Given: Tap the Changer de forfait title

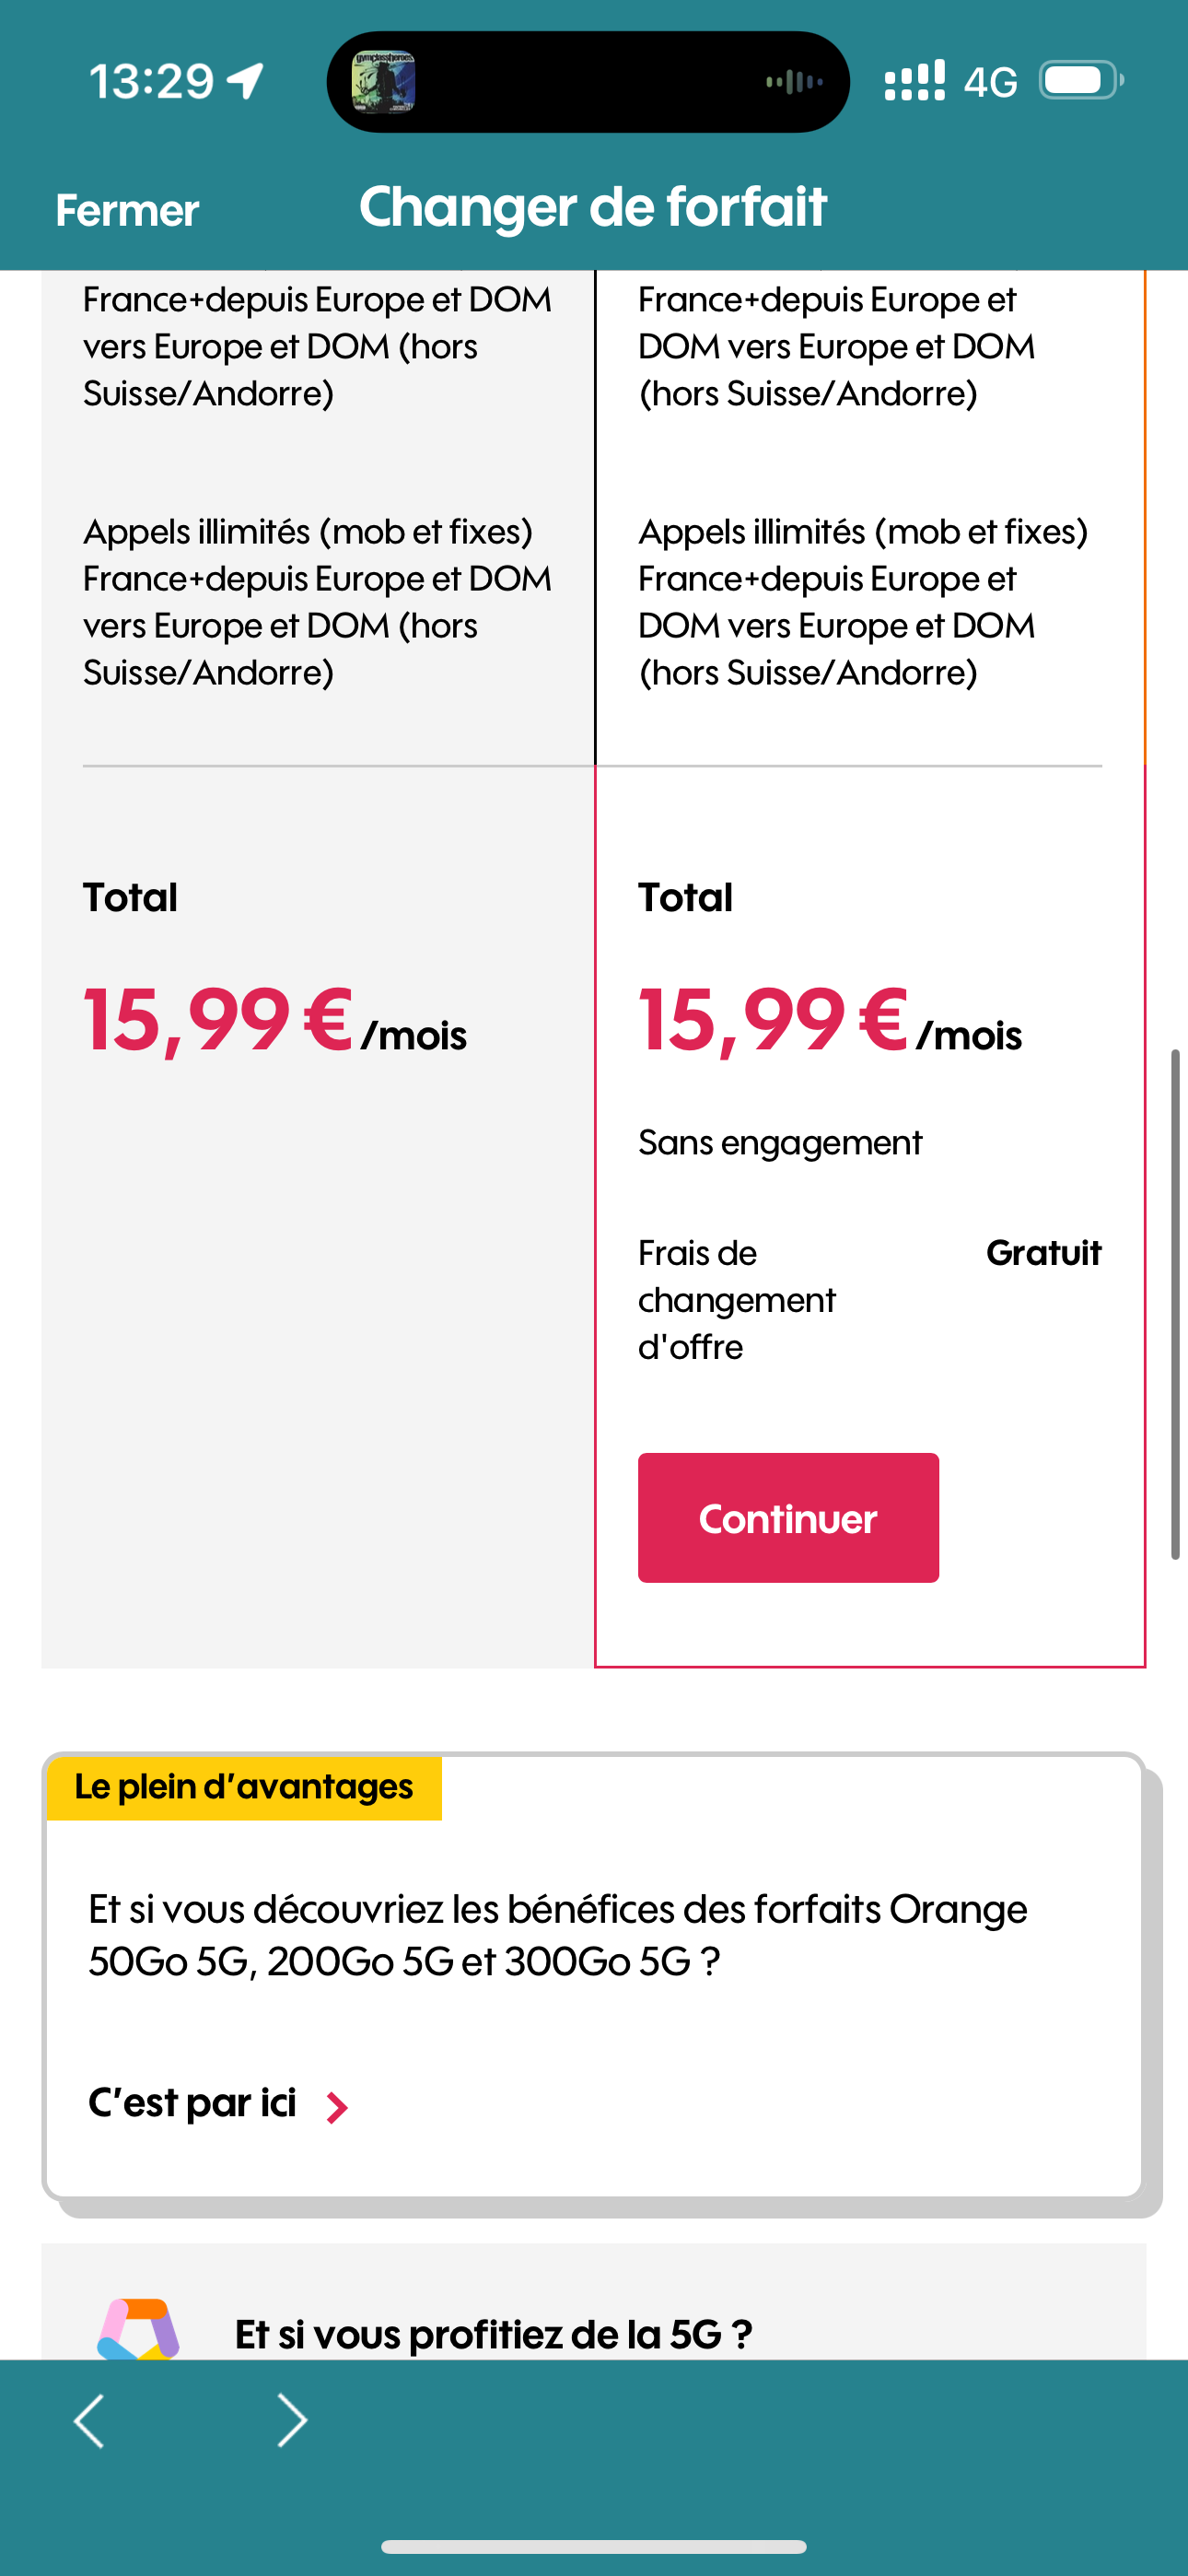Looking at the screenshot, I should tap(593, 207).
